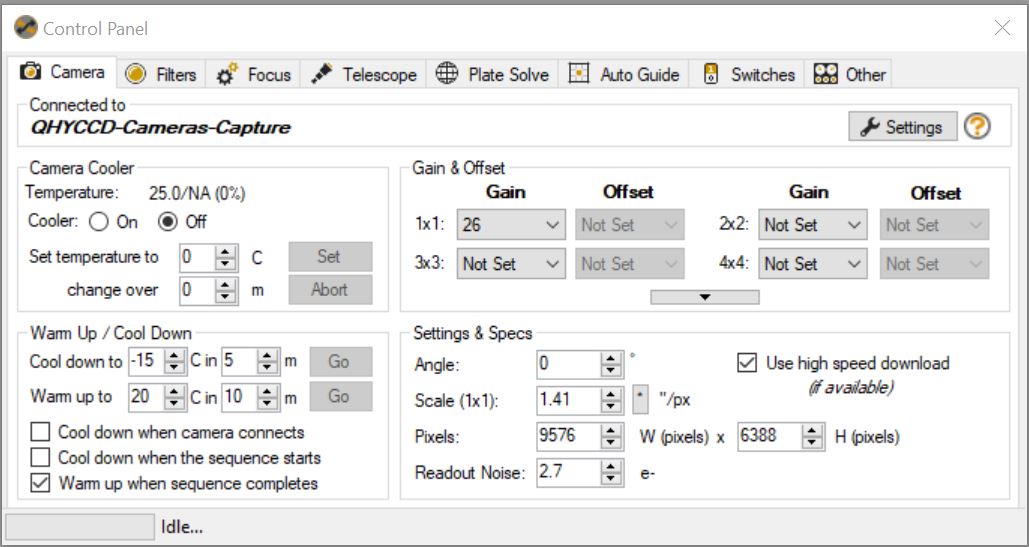This screenshot has height=547, width=1029.
Task: Click the Telescope tab icon
Action: (321, 74)
